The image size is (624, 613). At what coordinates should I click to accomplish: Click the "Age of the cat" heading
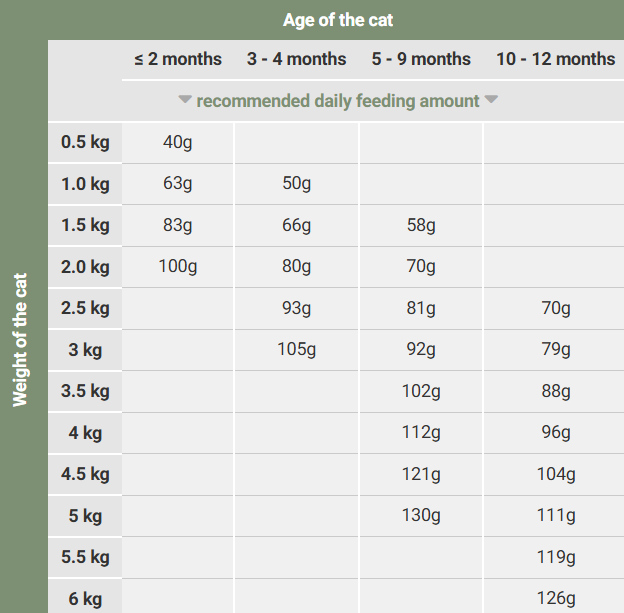[338, 20]
